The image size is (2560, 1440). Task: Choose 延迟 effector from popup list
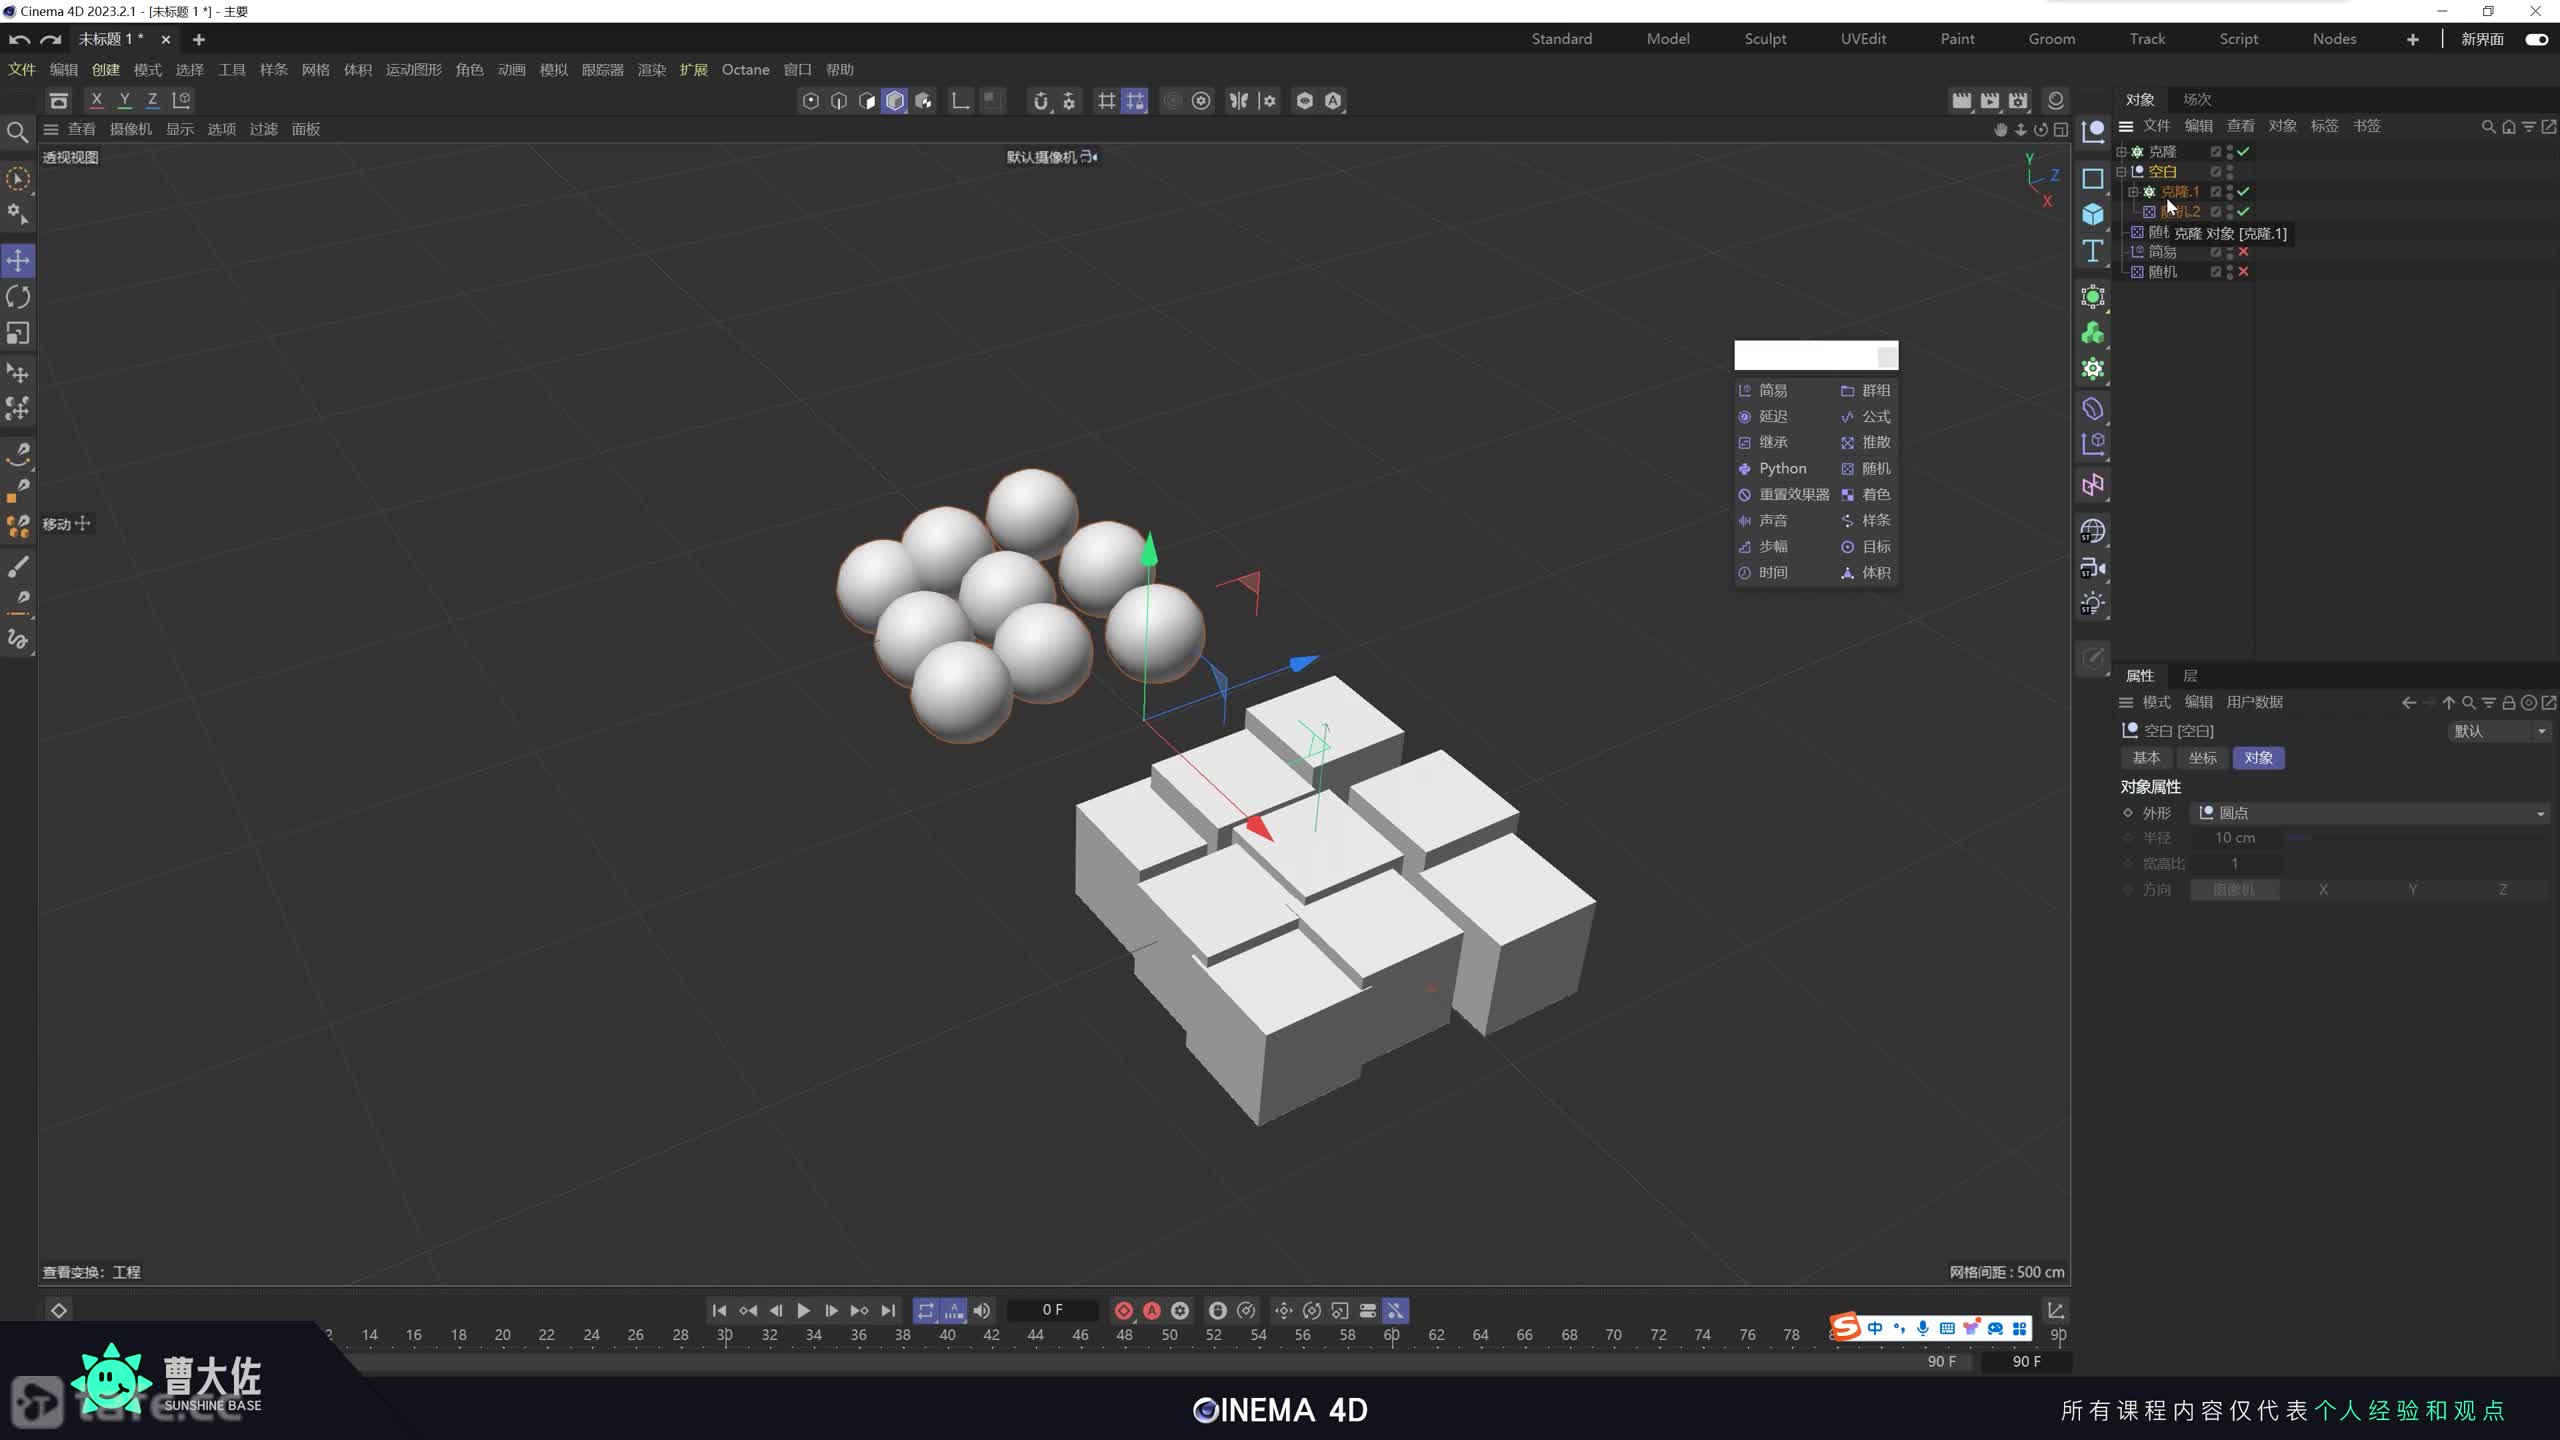tap(1772, 416)
